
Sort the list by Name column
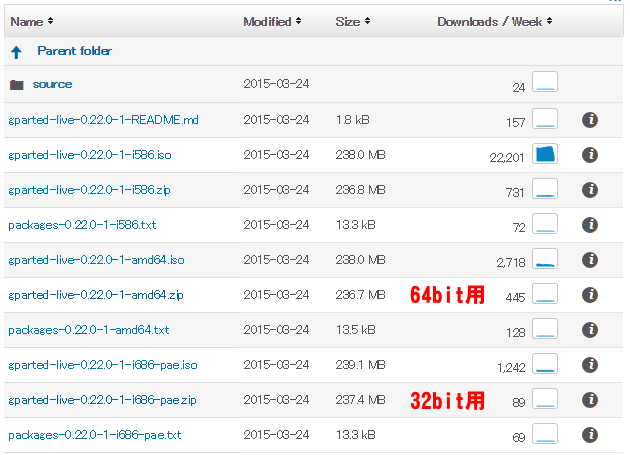coord(32,22)
